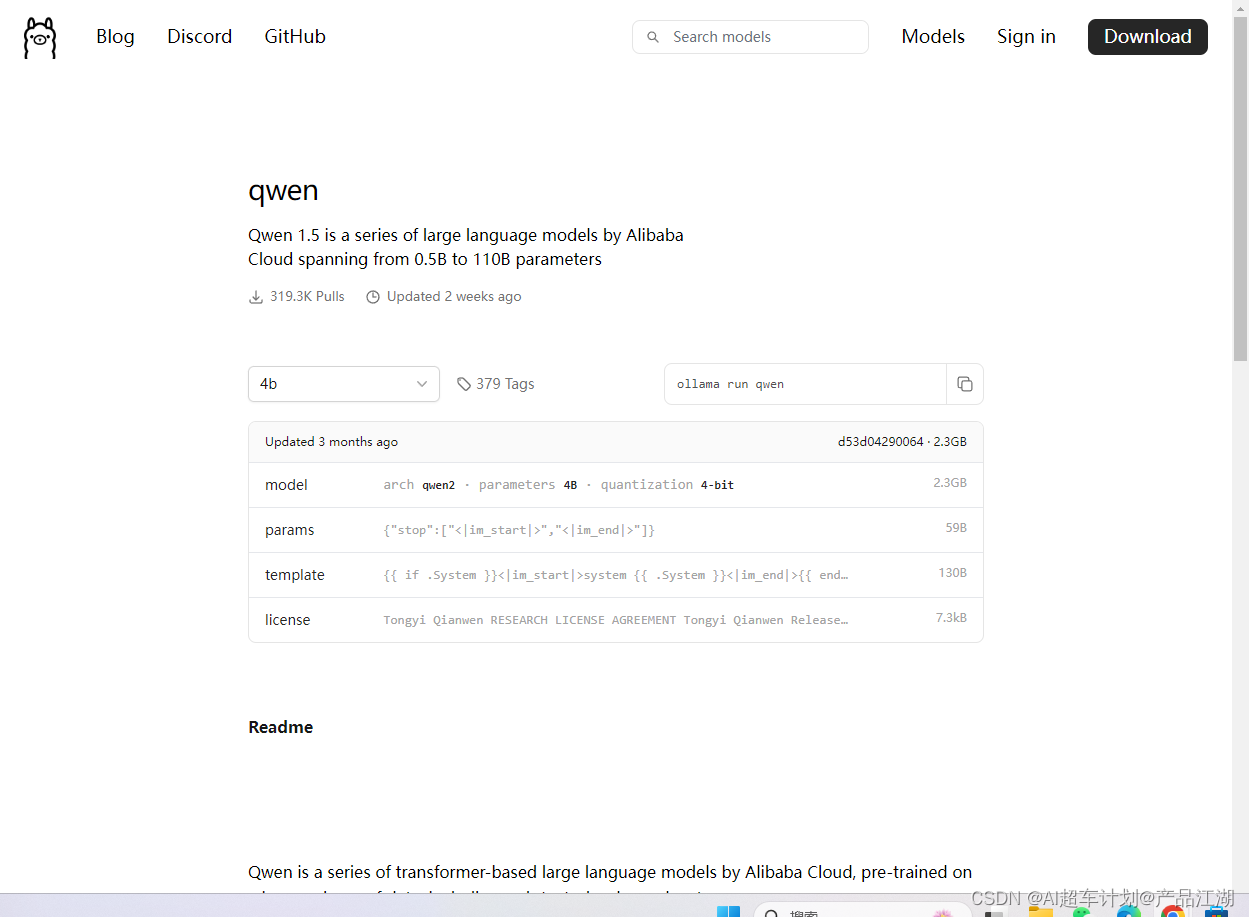Select the ollama run qwen command field

[x=805, y=384]
